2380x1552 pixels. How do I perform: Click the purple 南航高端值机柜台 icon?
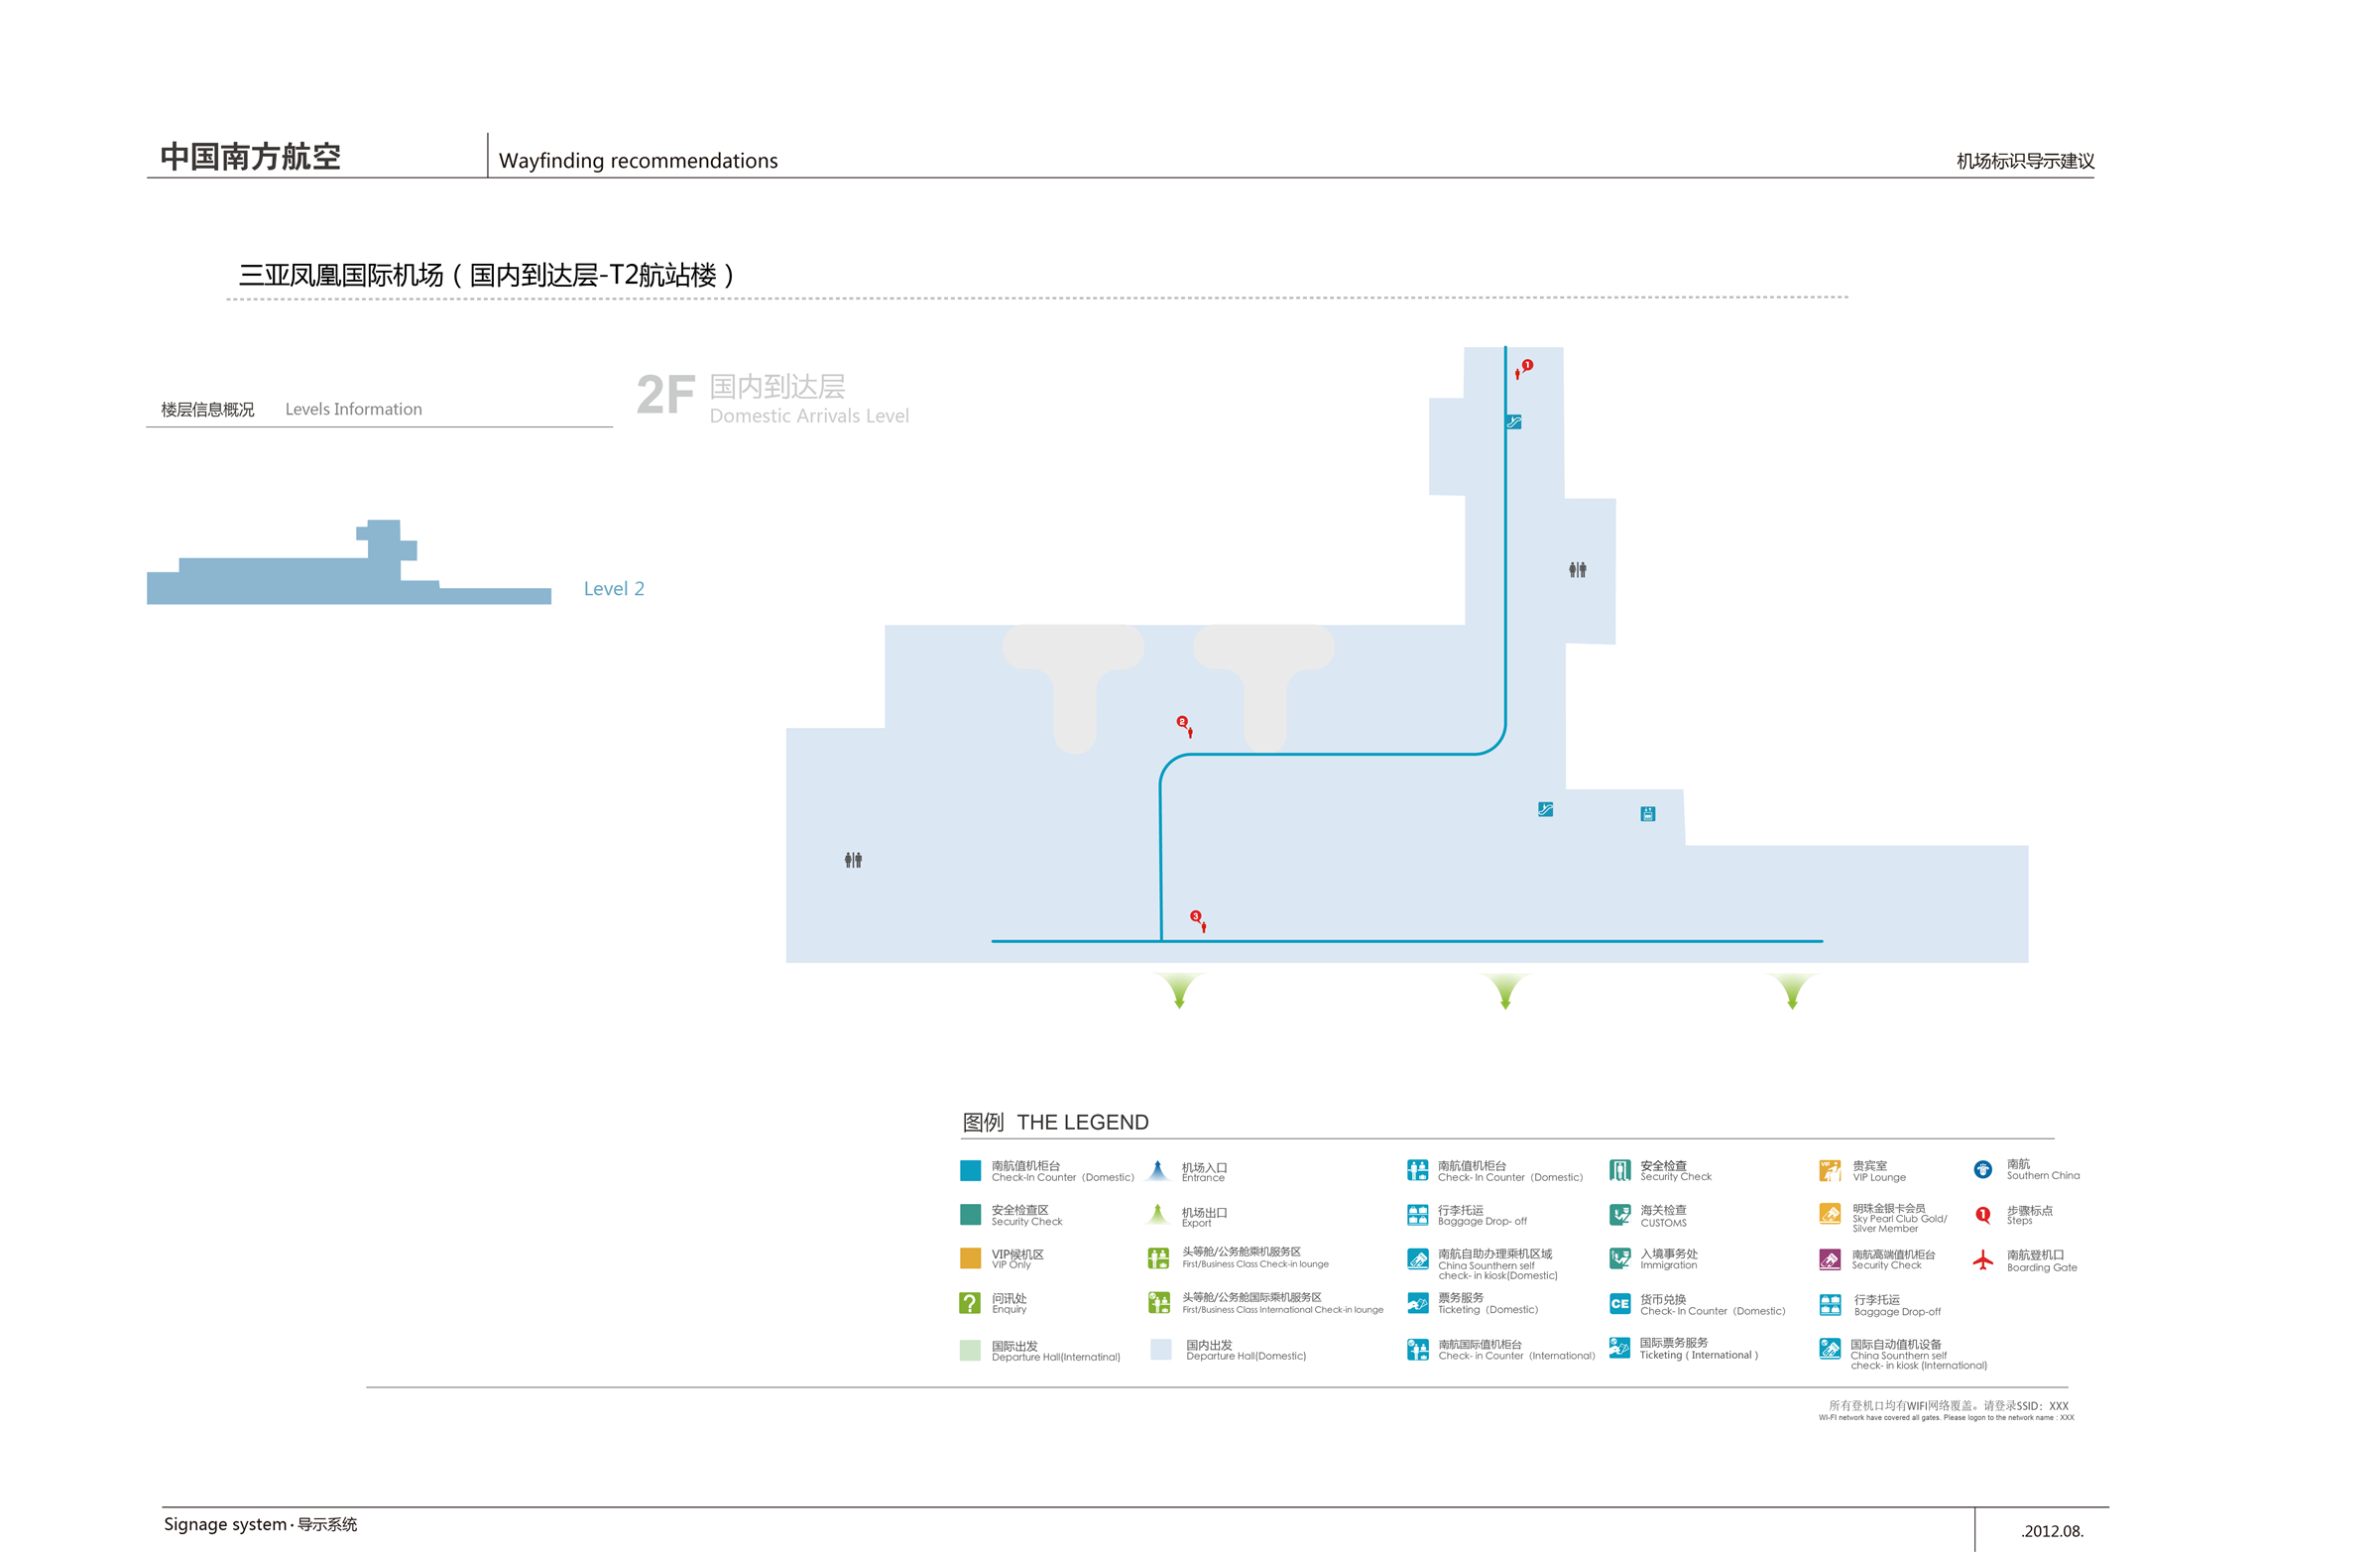click(x=1830, y=1260)
